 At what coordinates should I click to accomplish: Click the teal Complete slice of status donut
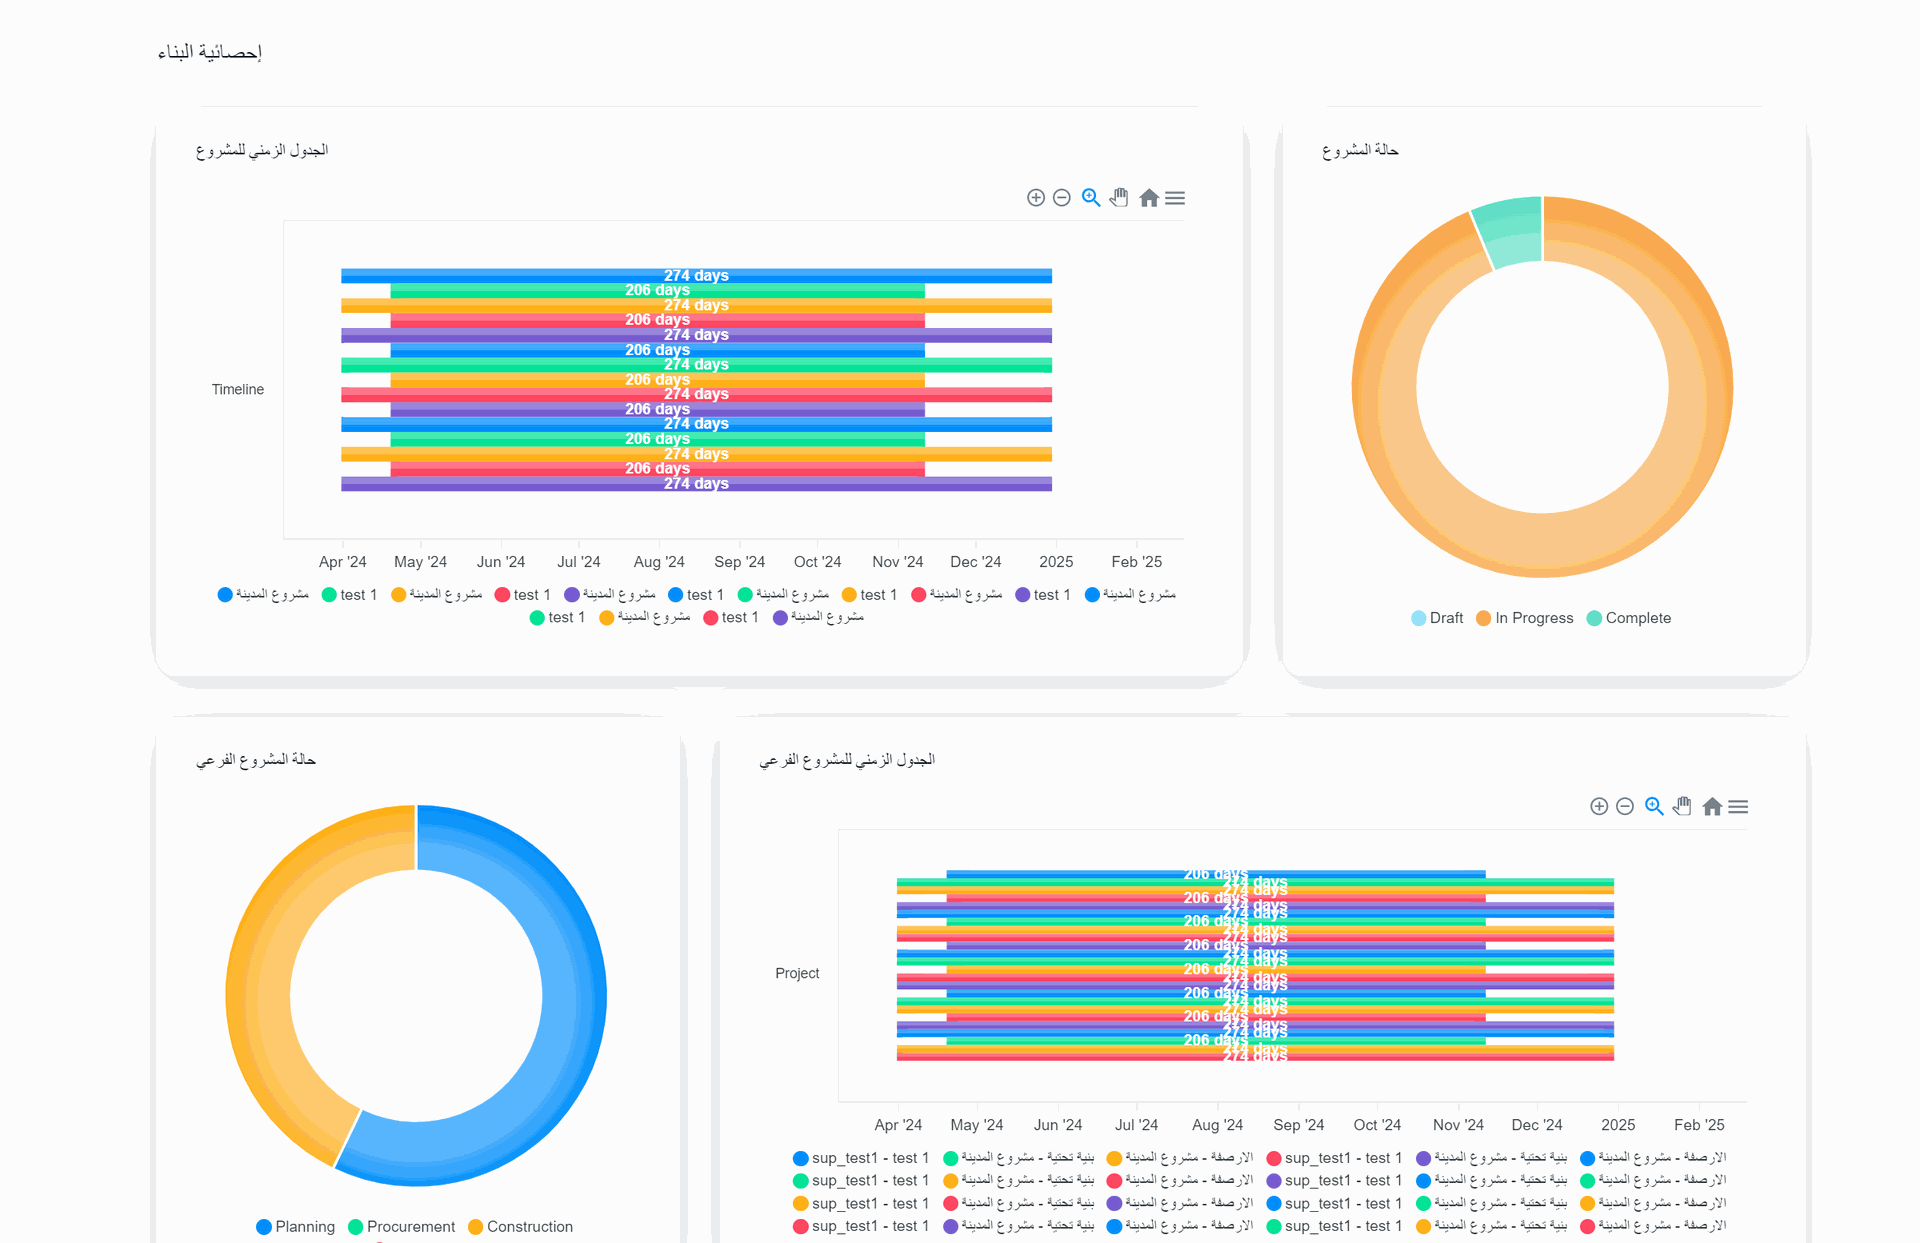click(x=1513, y=232)
